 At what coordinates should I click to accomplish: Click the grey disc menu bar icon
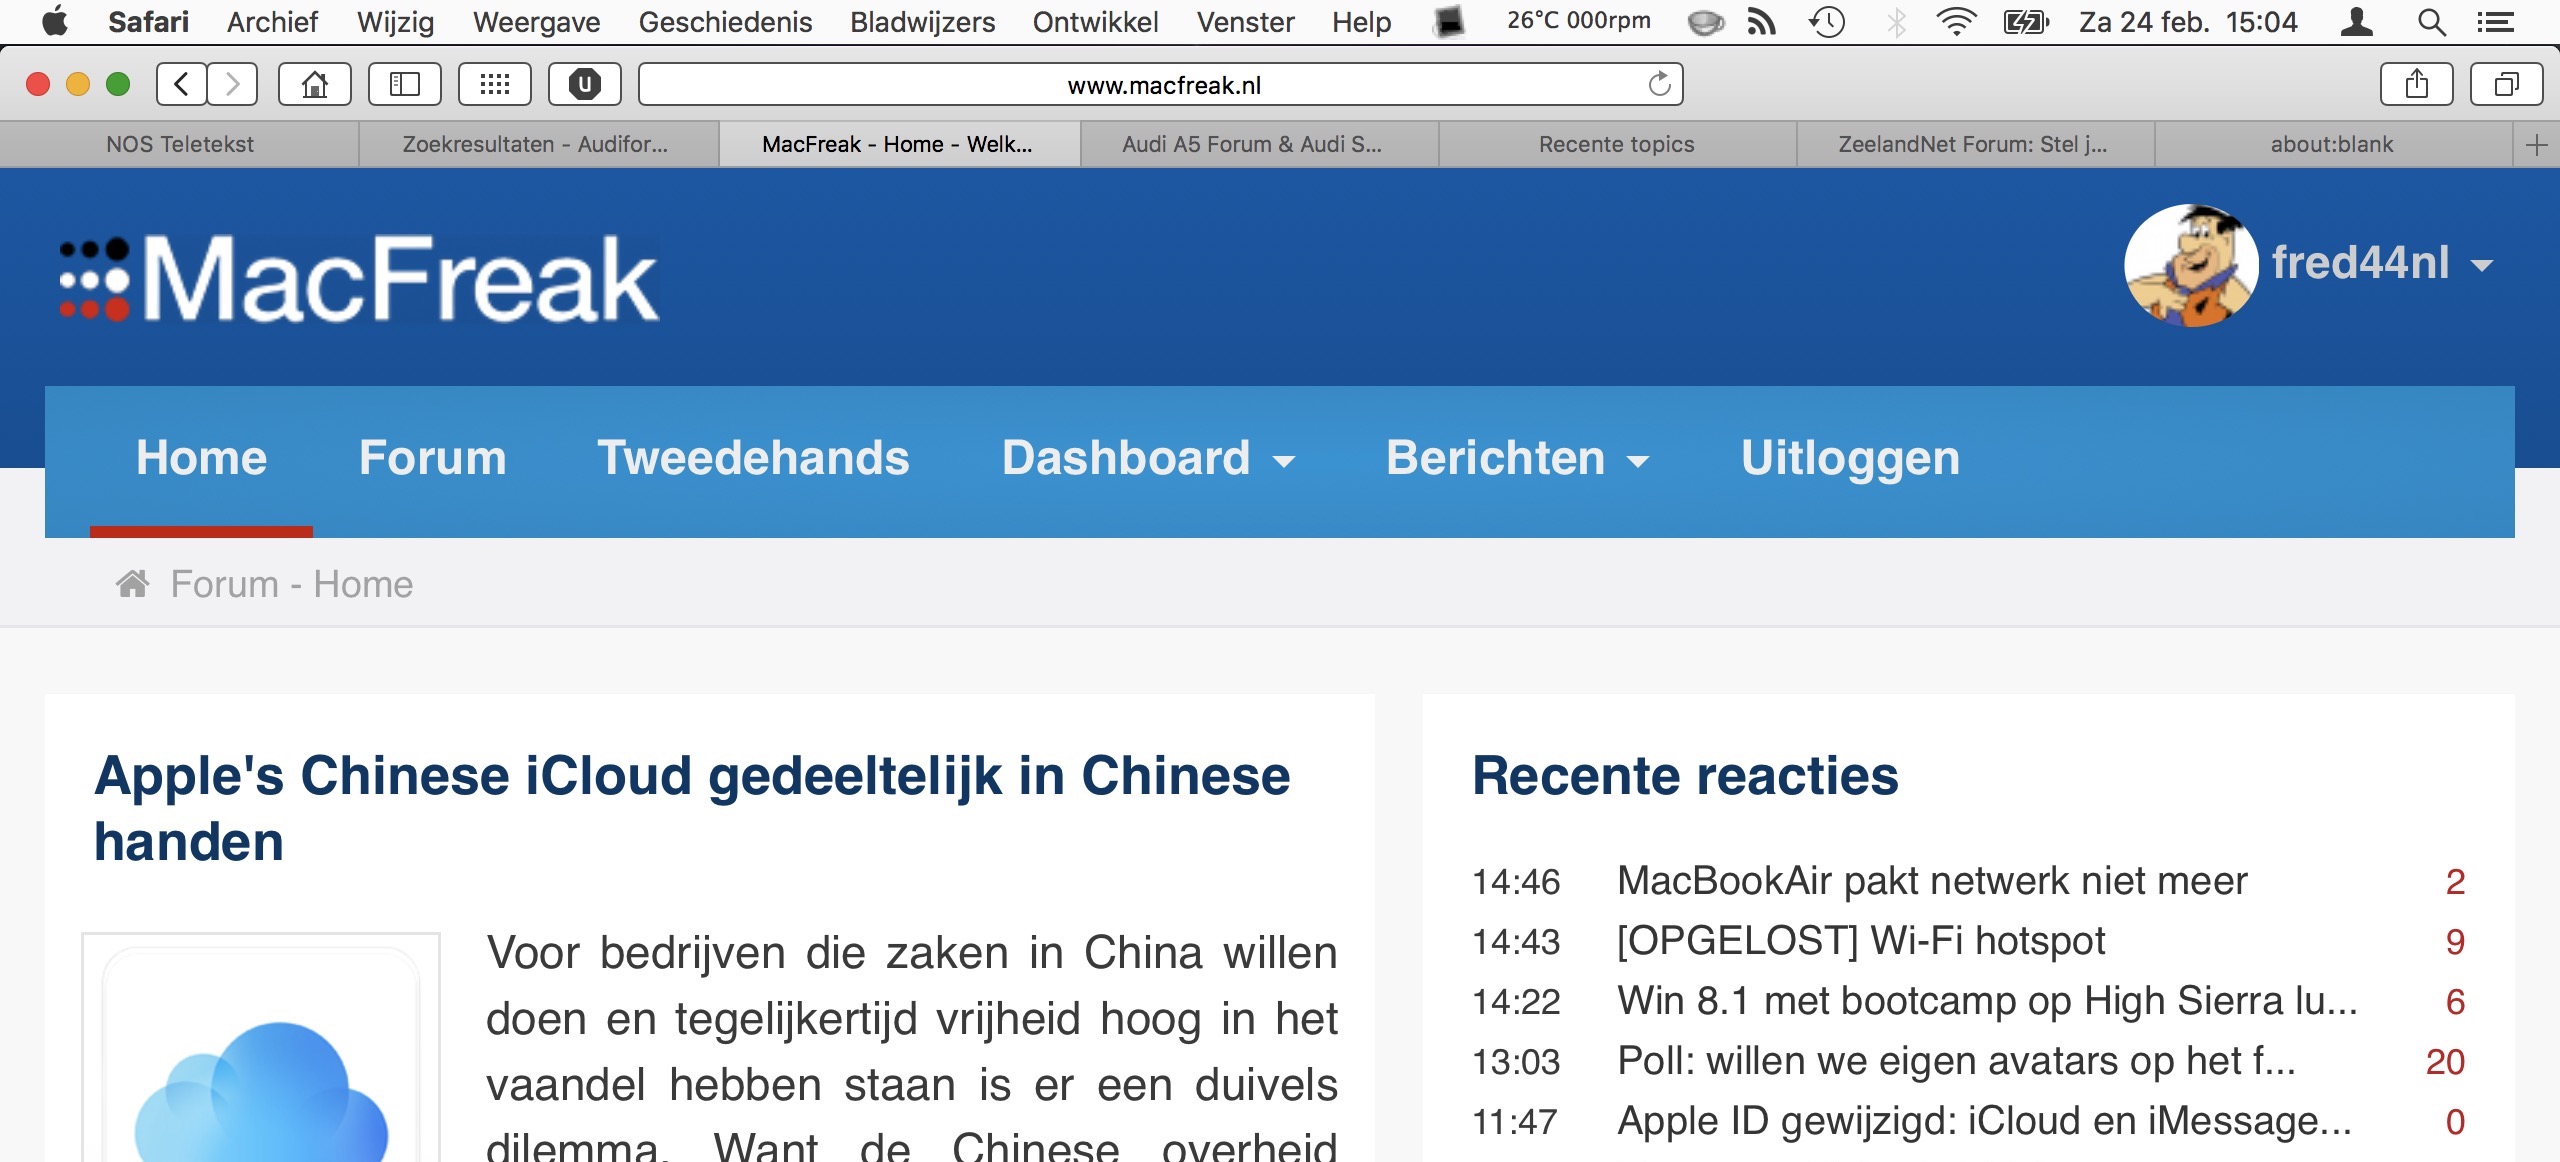click(x=1705, y=22)
